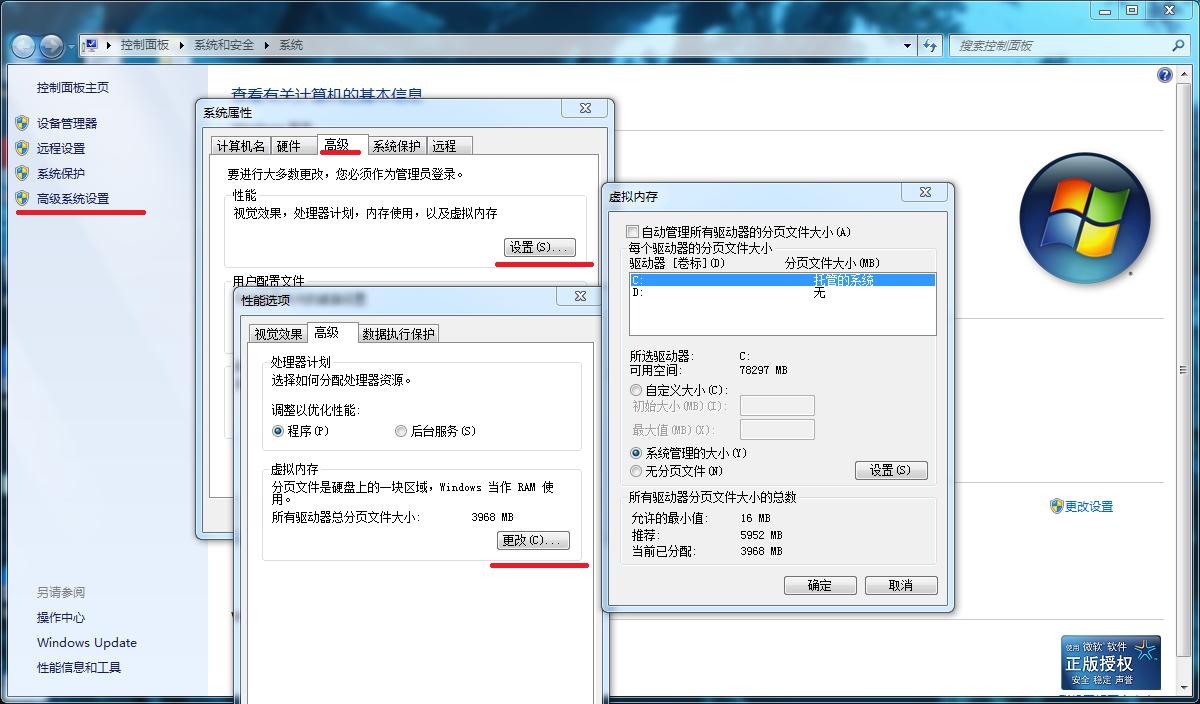Screen dimensions: 1200x704
Task: Enable 自动管理所有驱动器的分页文件大小 checkbox
Action: point(632,232)
